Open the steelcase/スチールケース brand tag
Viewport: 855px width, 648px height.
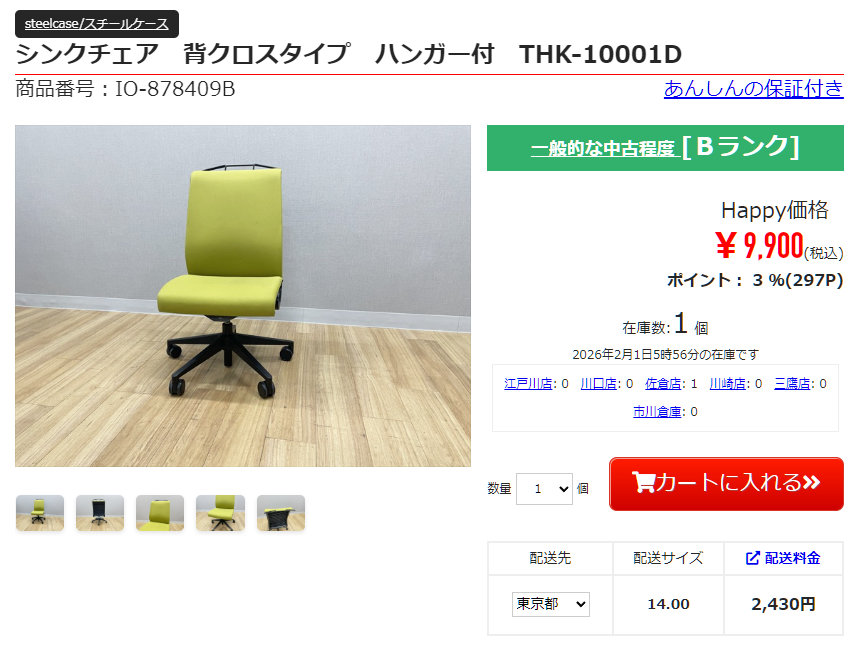click(97, 24)
